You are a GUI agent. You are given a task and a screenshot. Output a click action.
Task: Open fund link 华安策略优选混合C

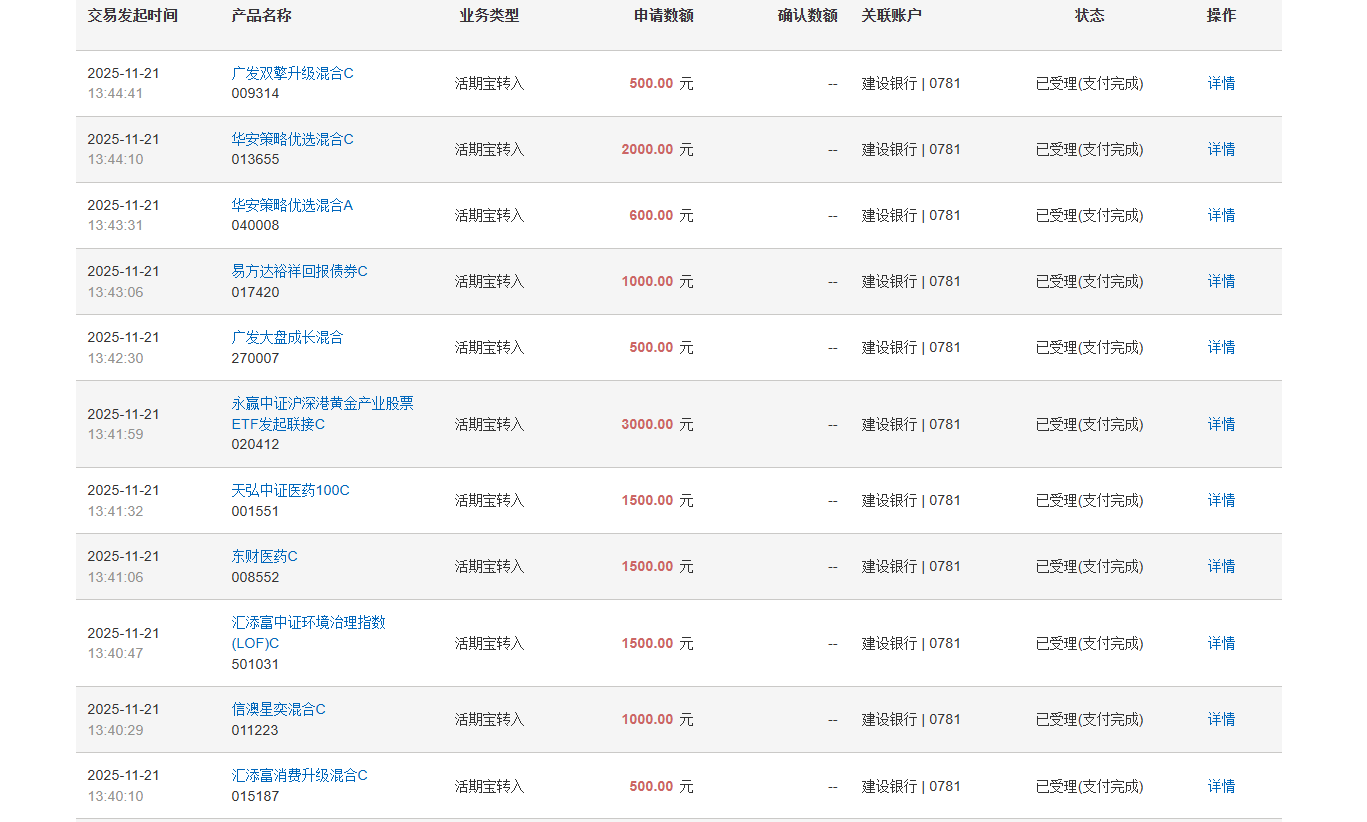click(x=292, y=139)
